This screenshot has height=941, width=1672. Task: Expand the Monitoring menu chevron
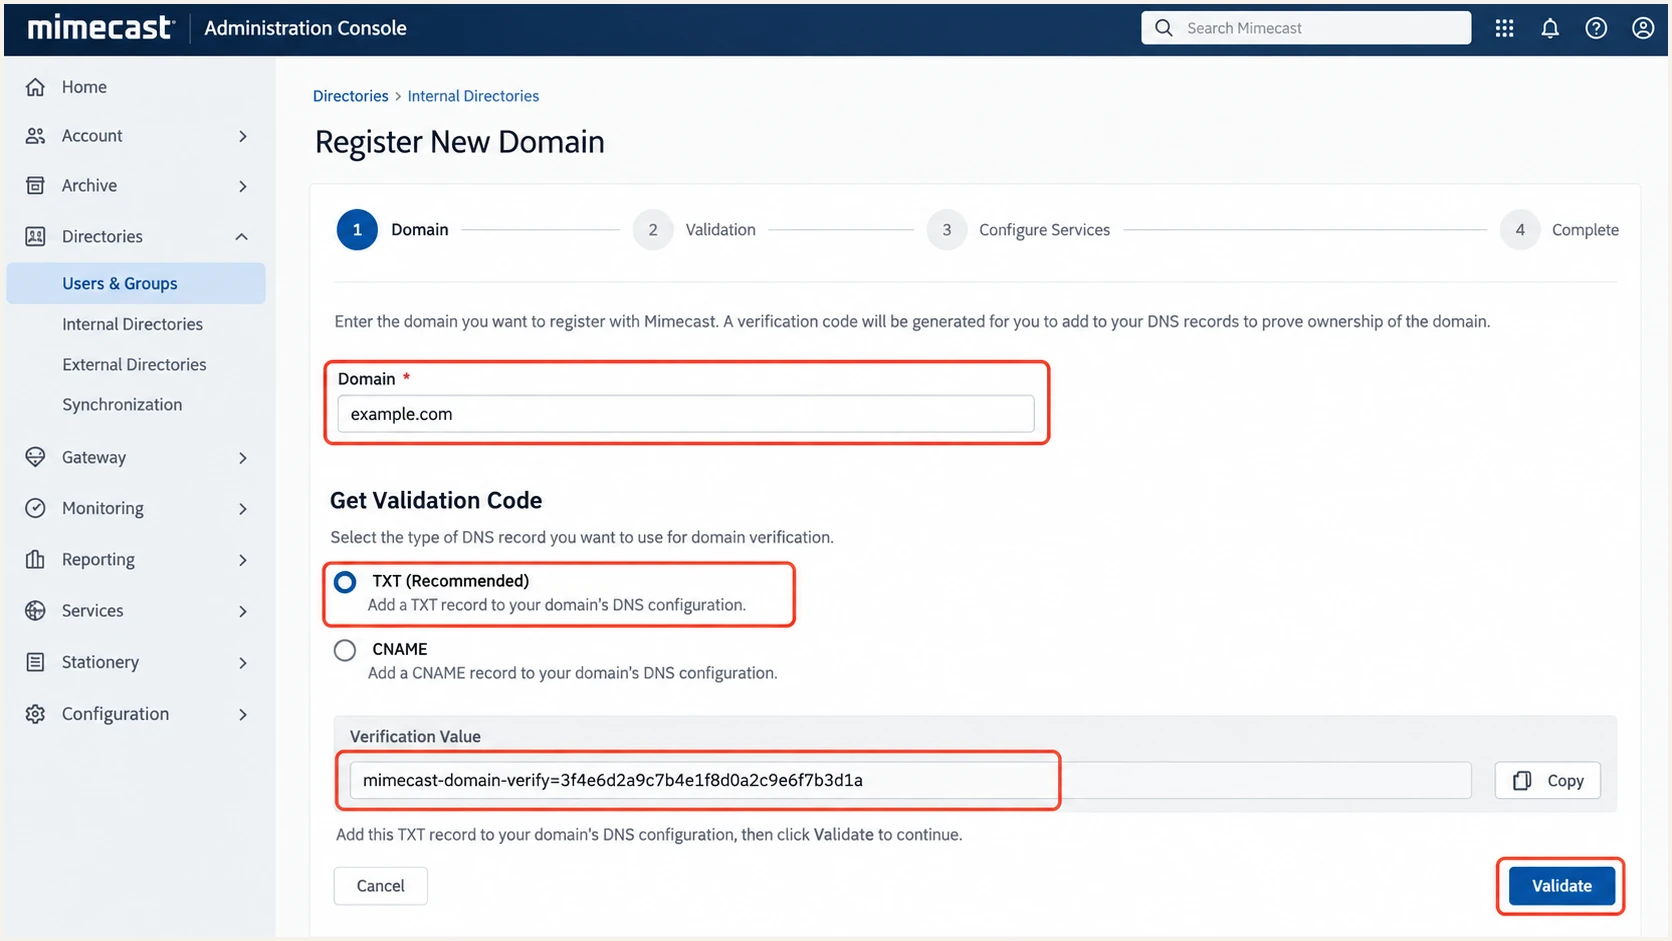243,509
